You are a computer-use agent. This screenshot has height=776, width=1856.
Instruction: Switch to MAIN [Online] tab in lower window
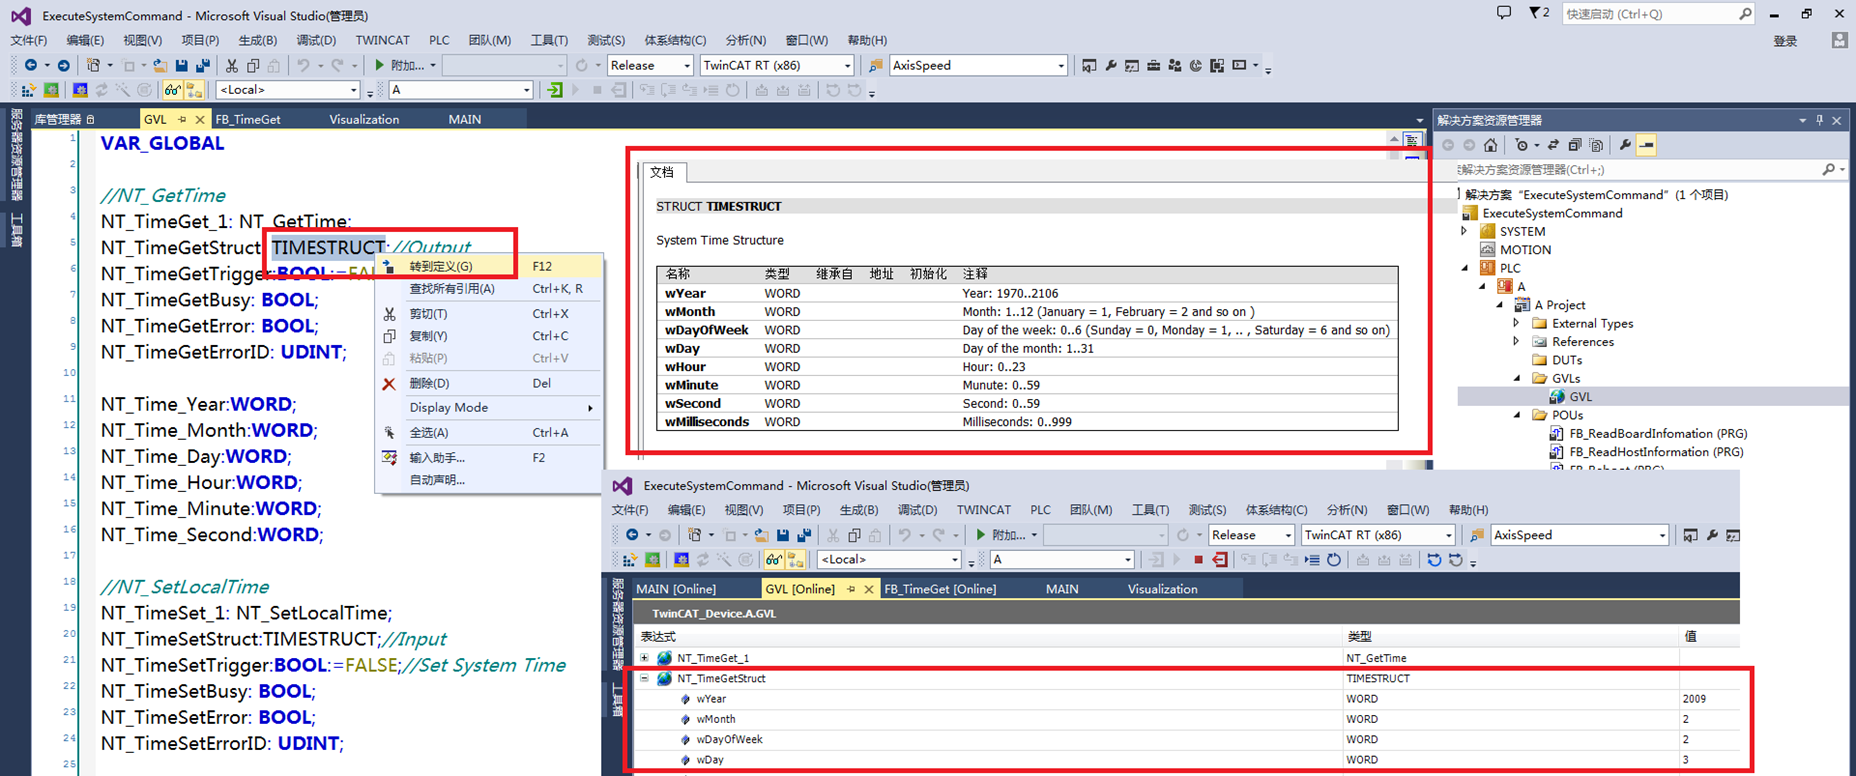point(676,589)
